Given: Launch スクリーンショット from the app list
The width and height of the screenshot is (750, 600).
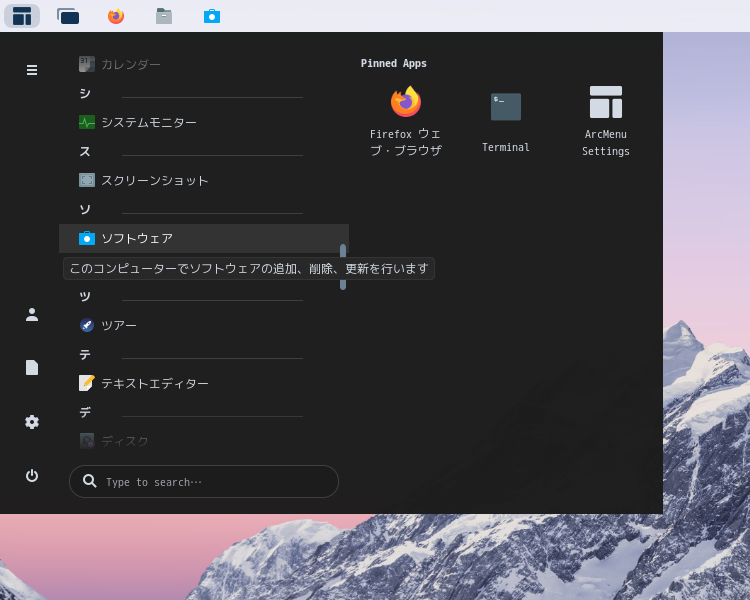Looking at the screenshot, I should [204, 180].
